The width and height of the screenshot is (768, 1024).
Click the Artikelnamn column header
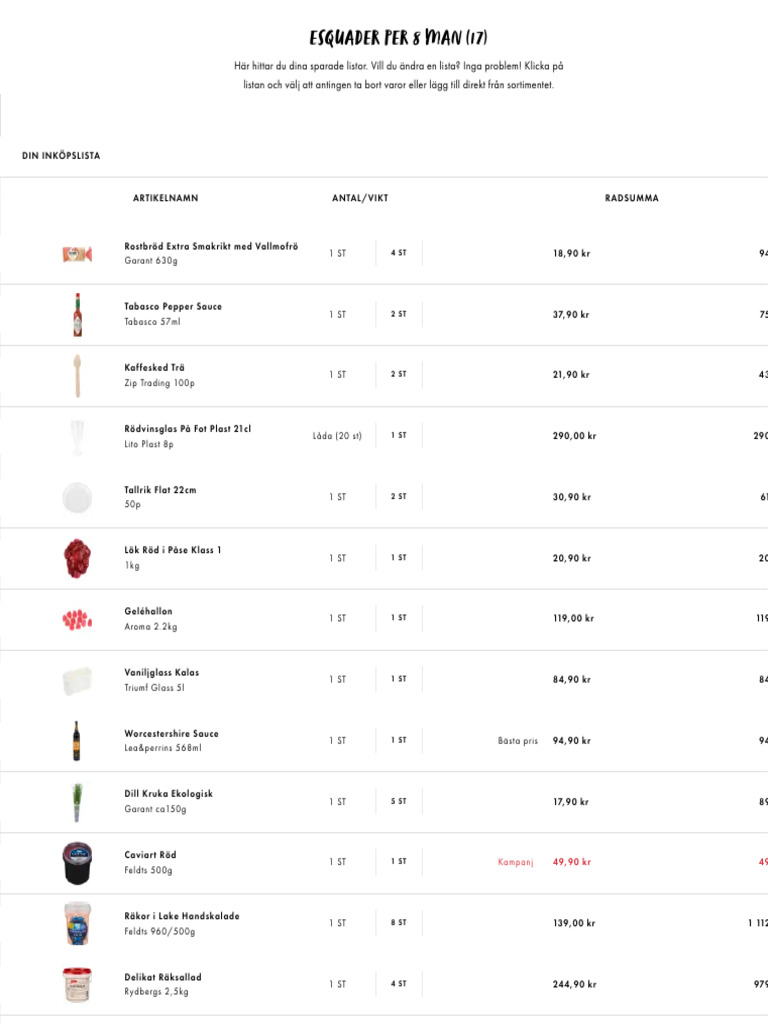pos(165,198)
